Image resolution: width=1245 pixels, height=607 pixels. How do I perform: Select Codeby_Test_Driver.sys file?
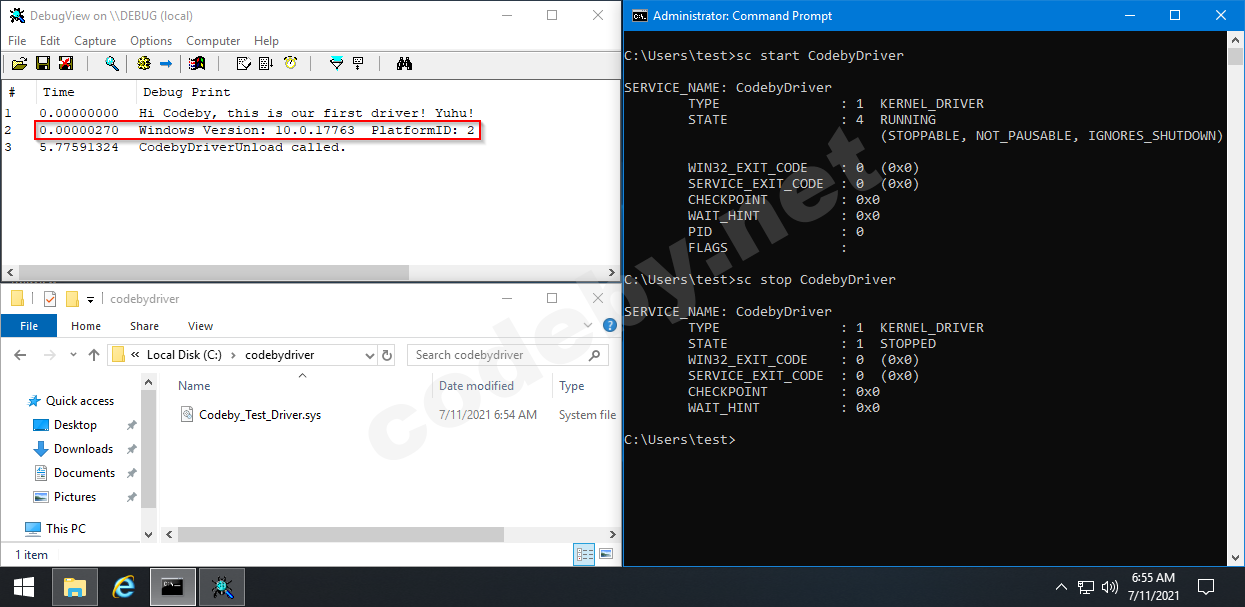tap(260, 414)
